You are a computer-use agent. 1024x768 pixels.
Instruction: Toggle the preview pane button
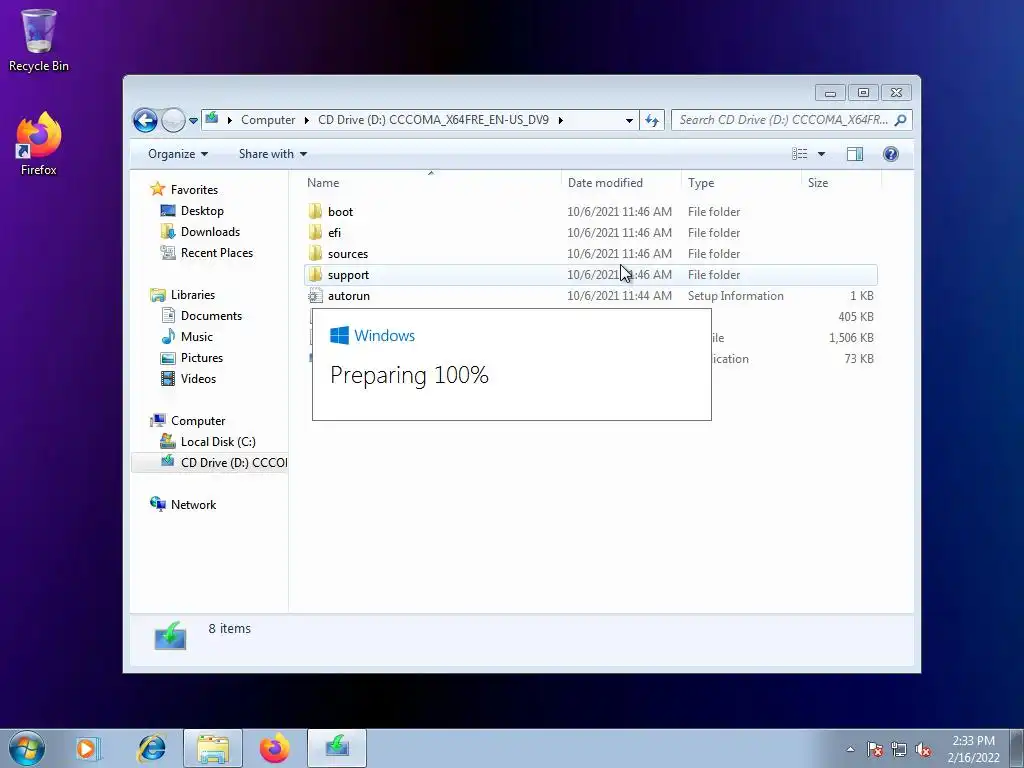[854, 154]
